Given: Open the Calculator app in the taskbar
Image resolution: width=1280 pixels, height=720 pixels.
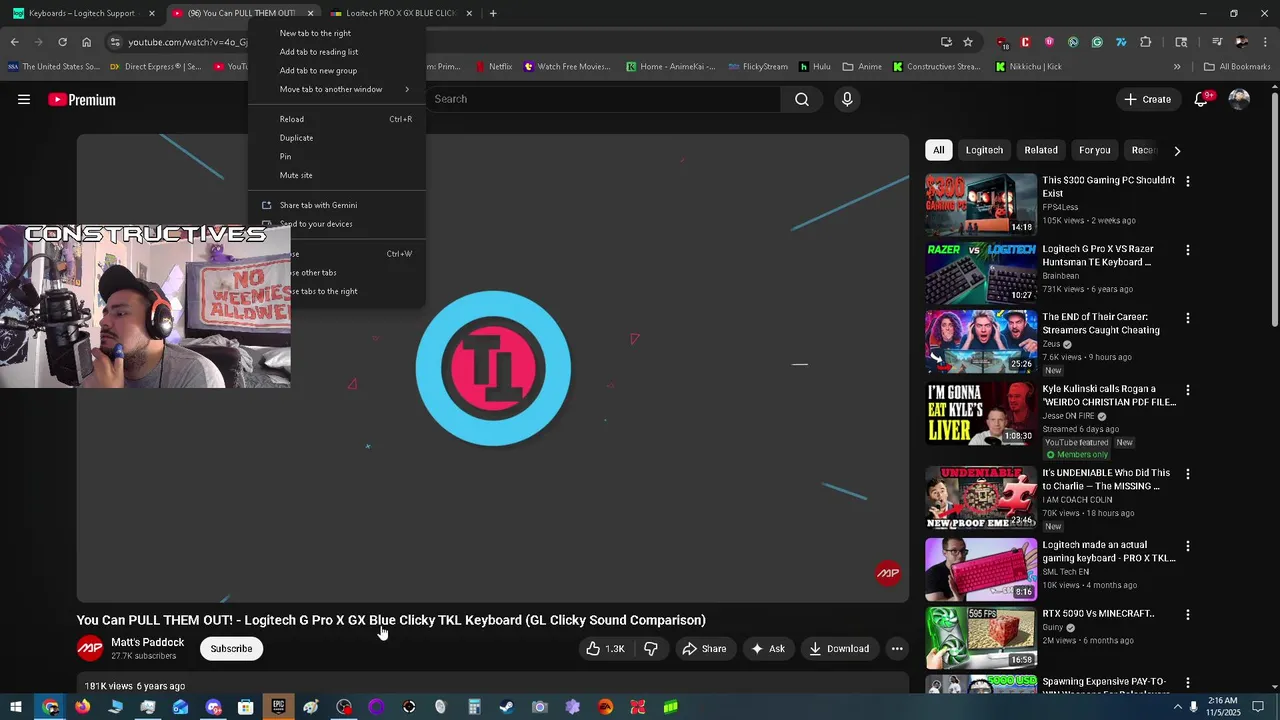Looking at the screenshot, I should [474, 707].
